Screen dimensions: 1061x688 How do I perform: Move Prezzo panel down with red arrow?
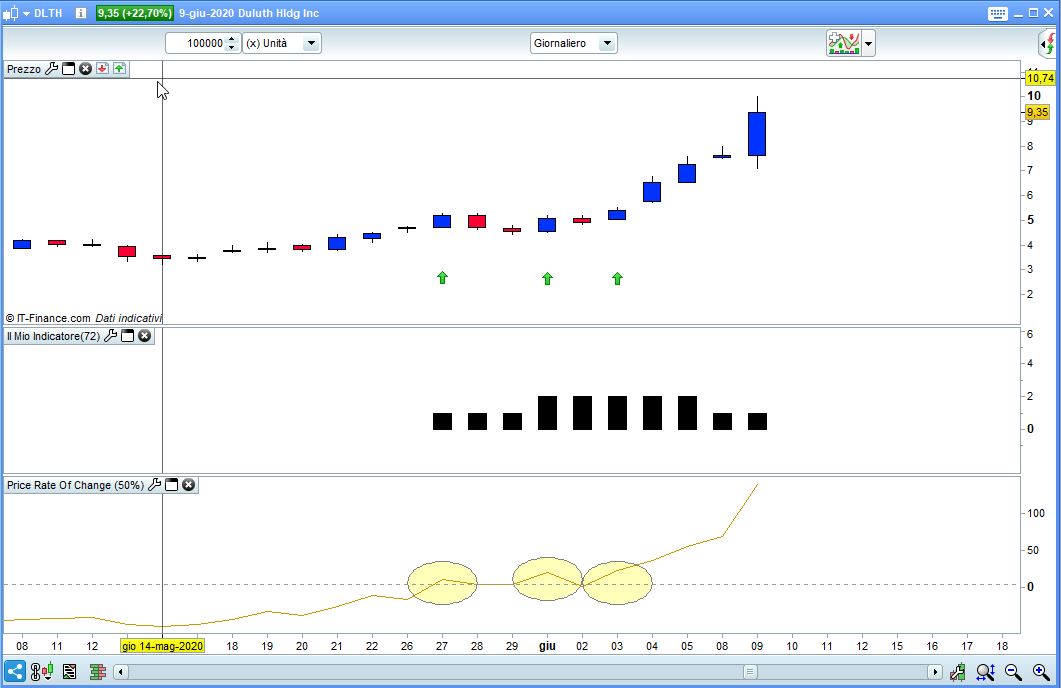tap(102, 68)
